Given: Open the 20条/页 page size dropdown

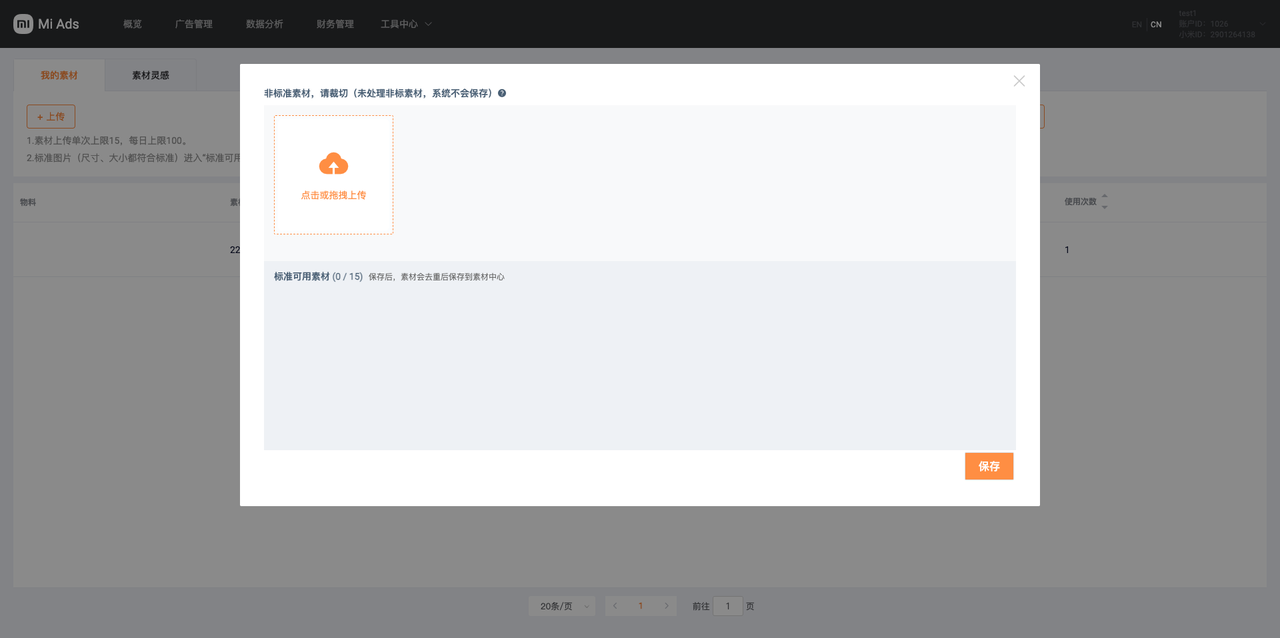Looking at the screenshot, I should [x=561, y=606].
